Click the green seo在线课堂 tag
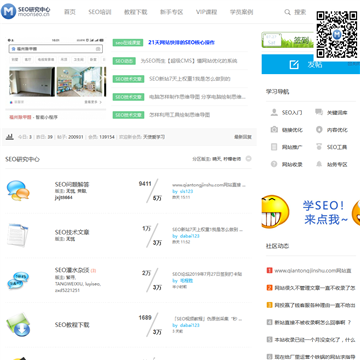Viewport: 360px width, 360px height. tap(128, 43)
